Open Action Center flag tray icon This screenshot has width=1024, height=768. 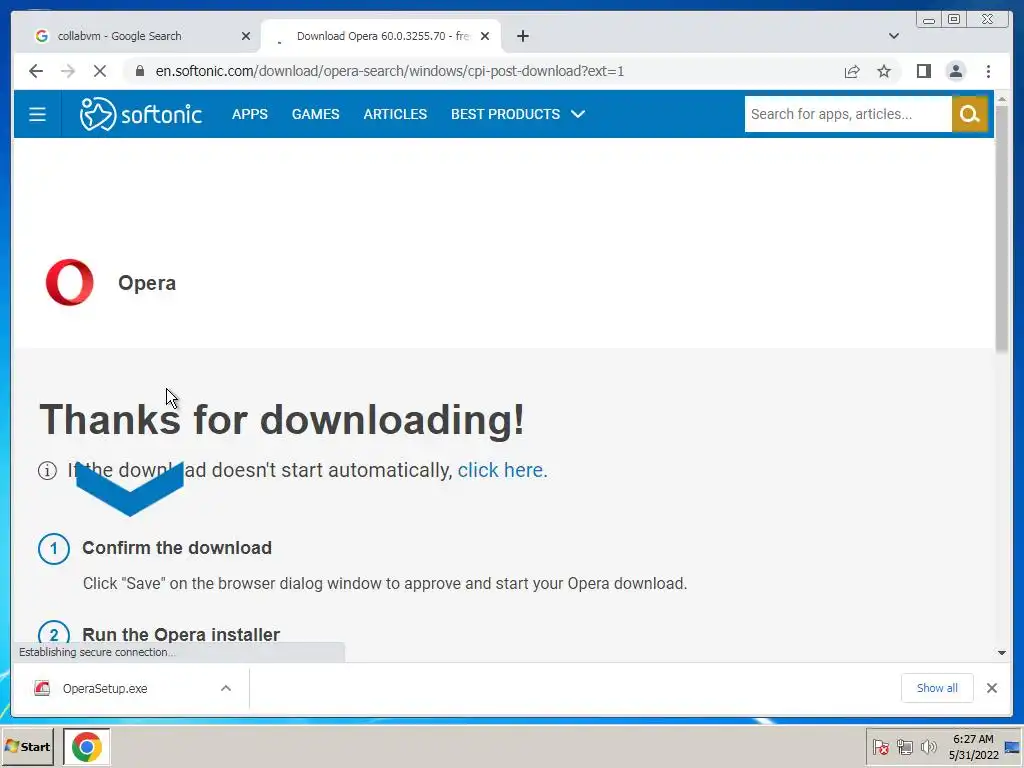click(880, 746)
